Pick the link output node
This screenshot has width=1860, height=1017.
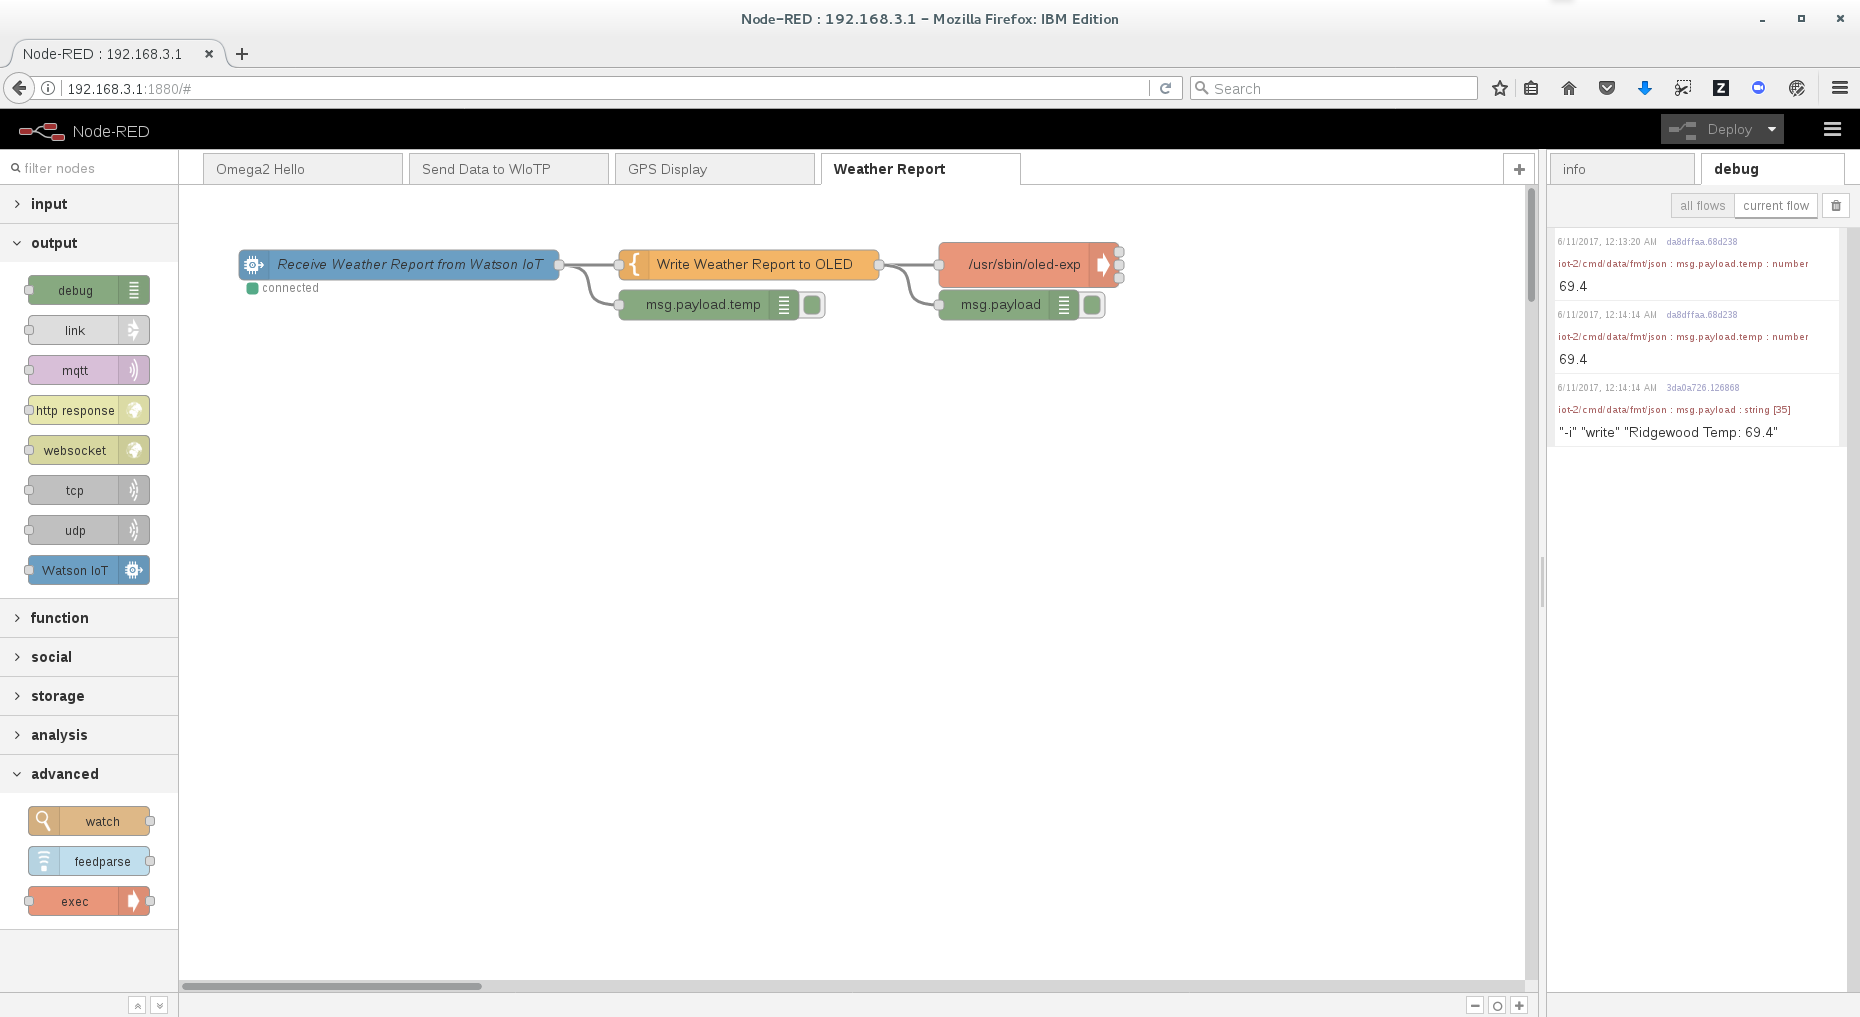(x=89, y=330)
